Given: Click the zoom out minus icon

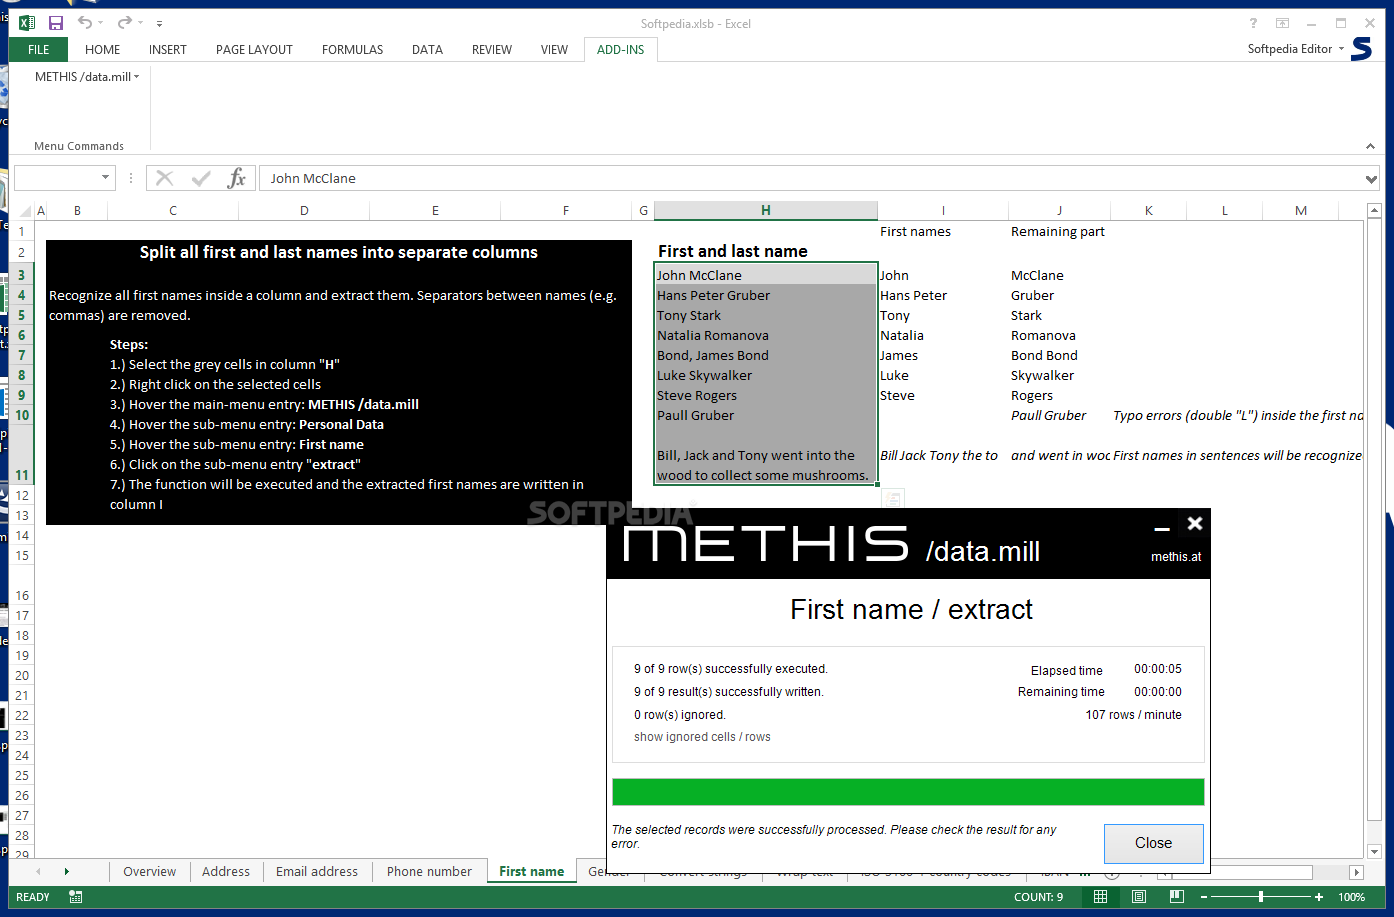Looking at the screenshot, I should pos(1204,897).
